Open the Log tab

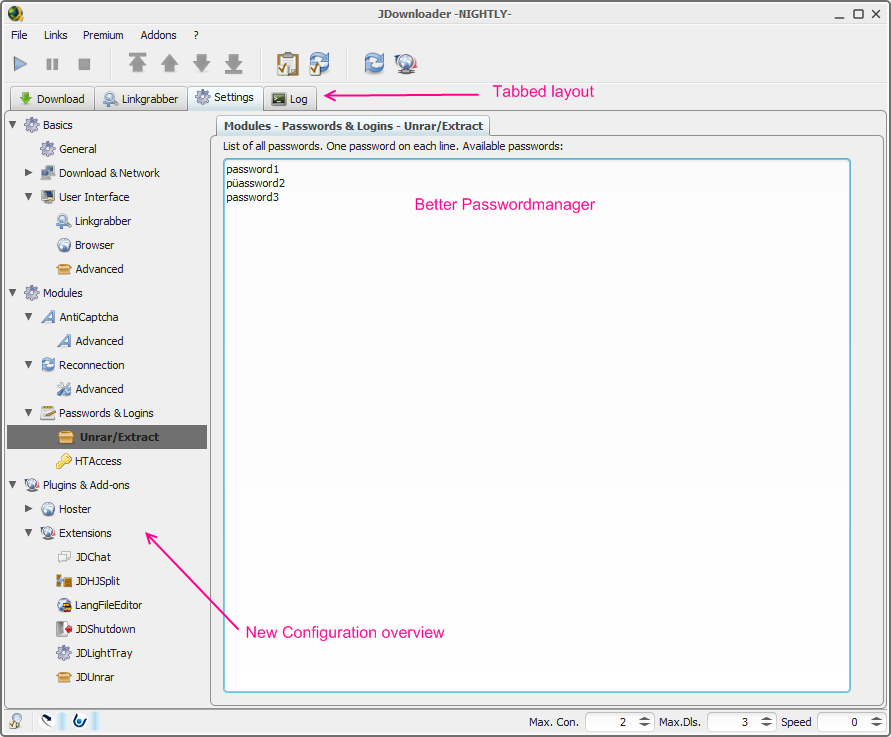point(290,99)
